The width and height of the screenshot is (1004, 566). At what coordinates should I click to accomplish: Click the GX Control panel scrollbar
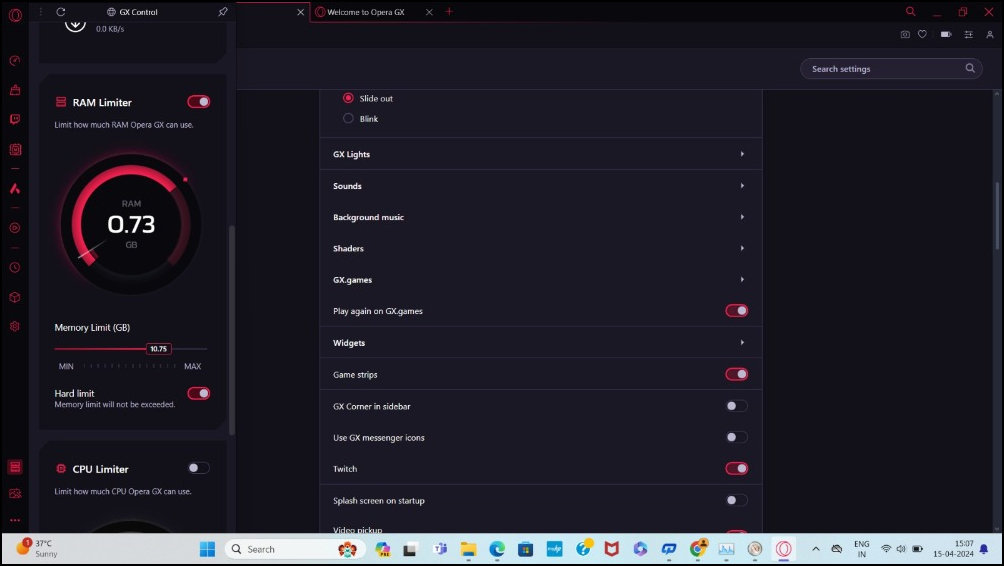pyautogui.click(x=232, y=330)
